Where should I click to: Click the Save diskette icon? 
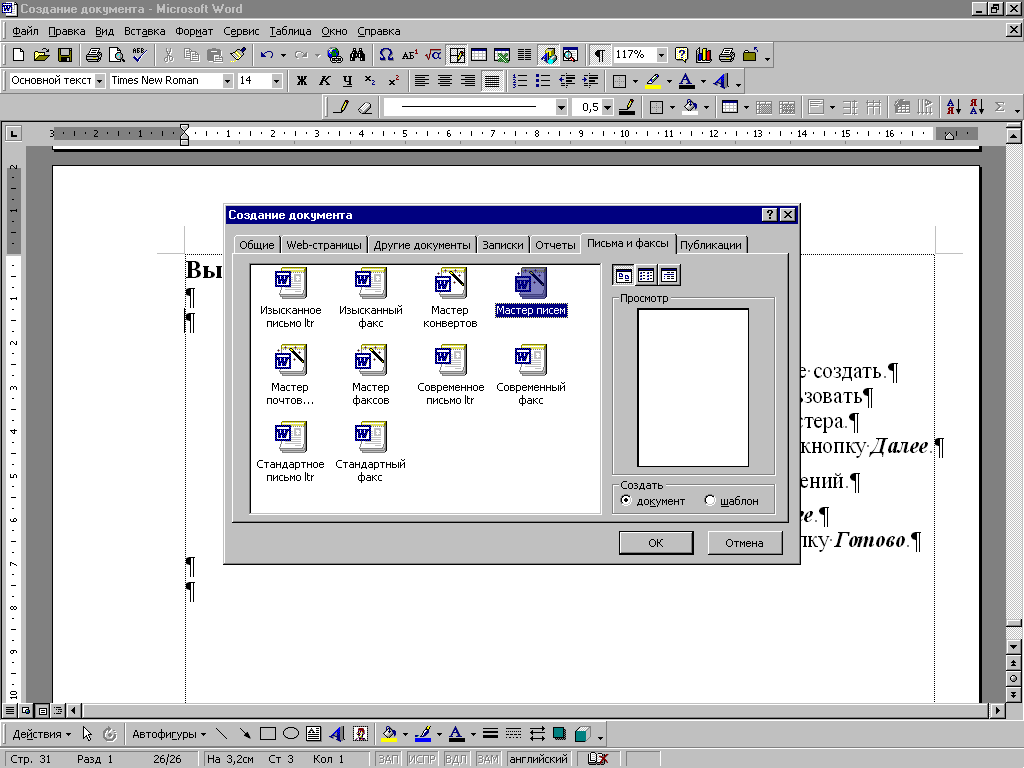(x=65, y=55)
